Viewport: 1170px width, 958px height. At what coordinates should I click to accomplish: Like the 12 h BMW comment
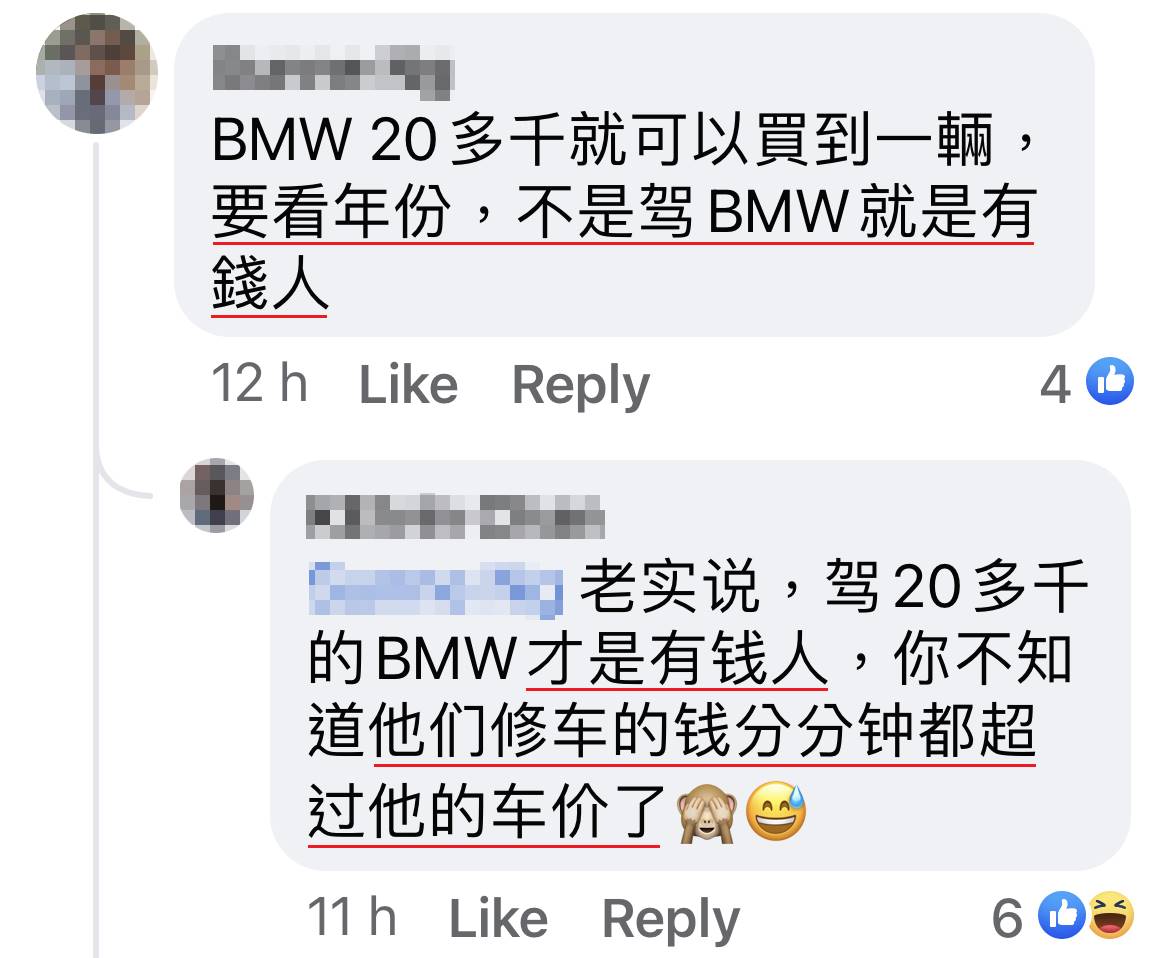coord(408,385)
